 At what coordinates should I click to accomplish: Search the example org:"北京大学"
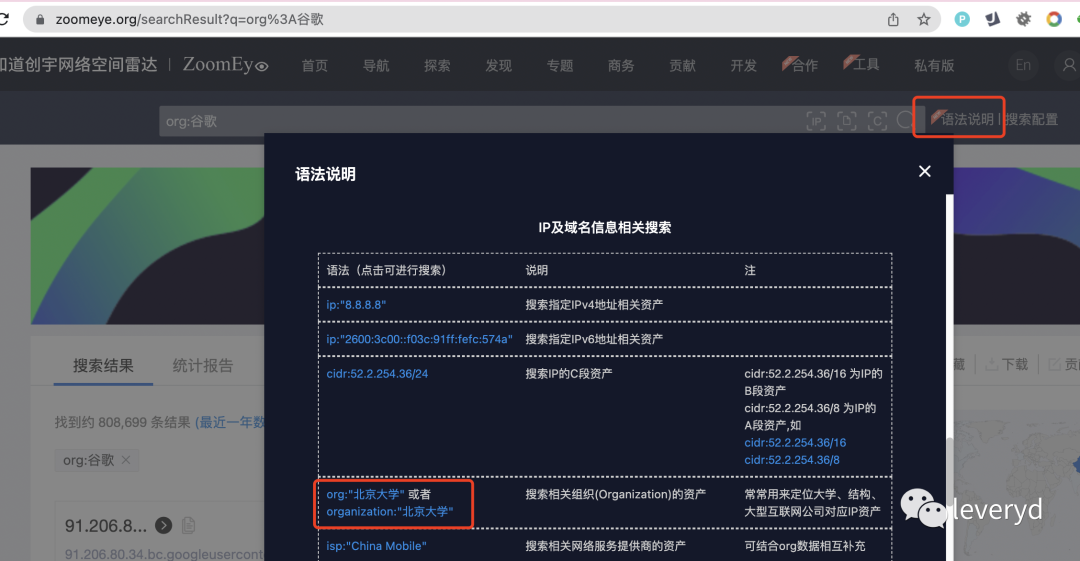click(x=365, y=494)
